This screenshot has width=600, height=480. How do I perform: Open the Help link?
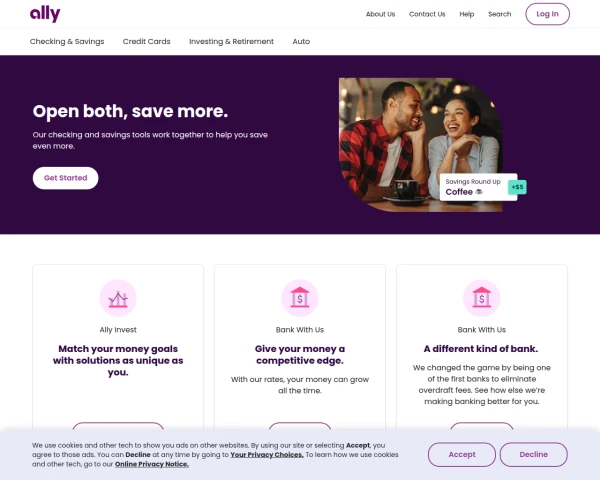466,14
